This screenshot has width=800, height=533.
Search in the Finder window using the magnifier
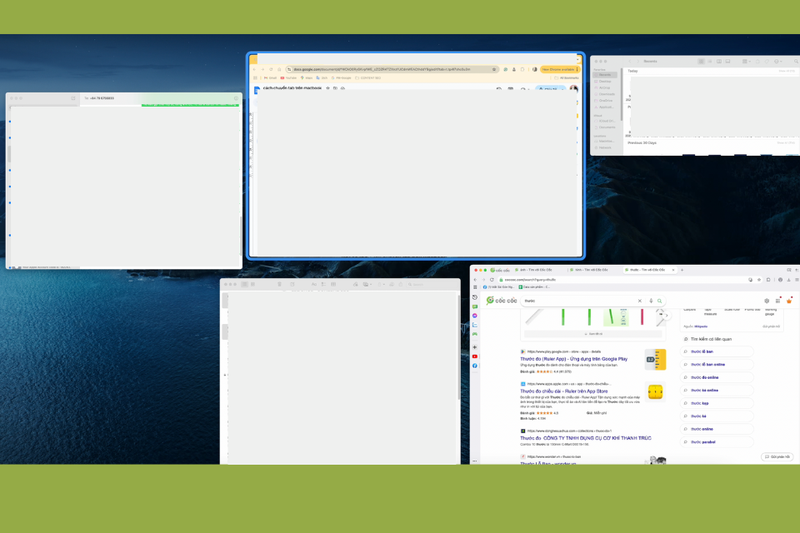796,61
